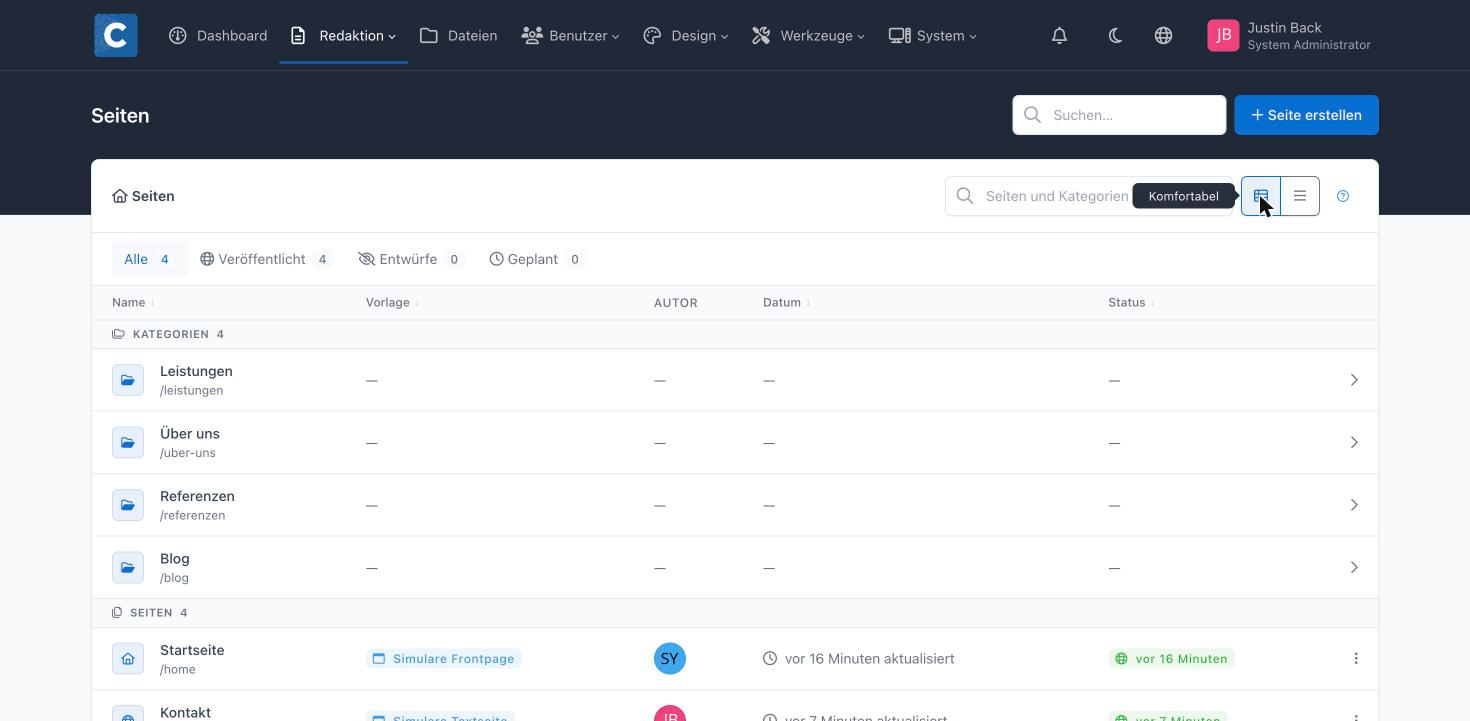The width and height of the screenshot is (1470, 721).
Task: Click the Über uns folder icon
Action: (x=128, y=442)
